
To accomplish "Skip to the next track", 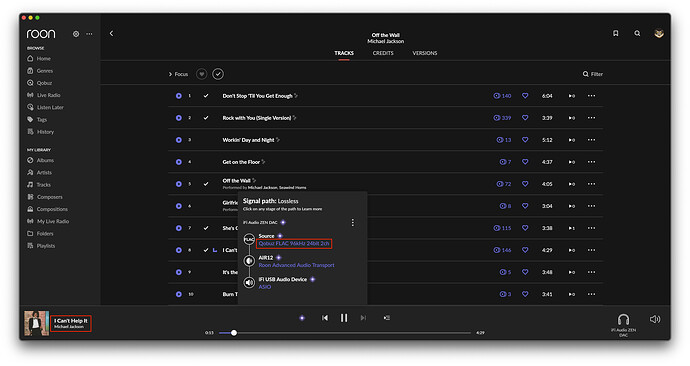I will point(363,318).
